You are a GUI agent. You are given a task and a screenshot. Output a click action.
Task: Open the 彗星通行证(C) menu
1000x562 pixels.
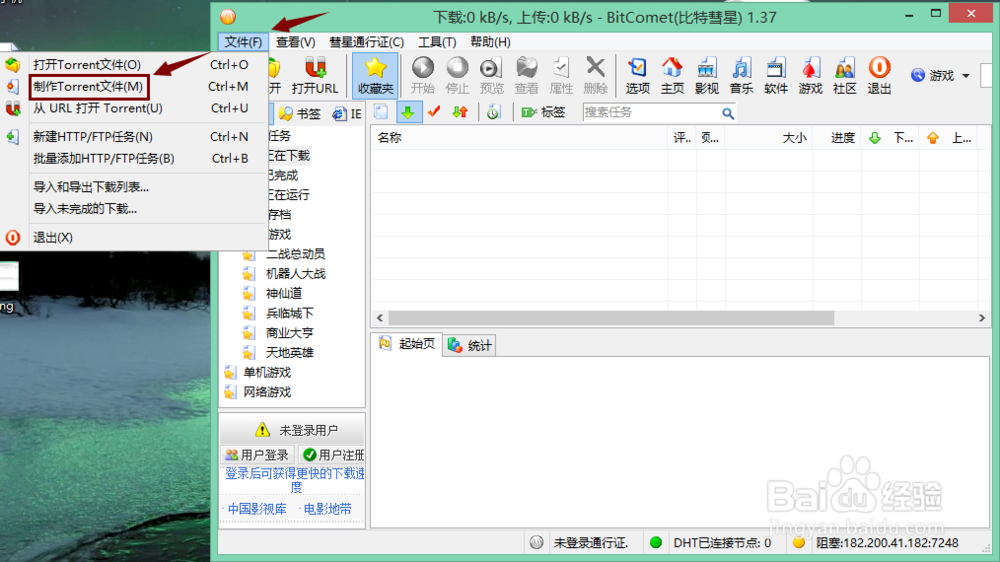pos(366,42)
